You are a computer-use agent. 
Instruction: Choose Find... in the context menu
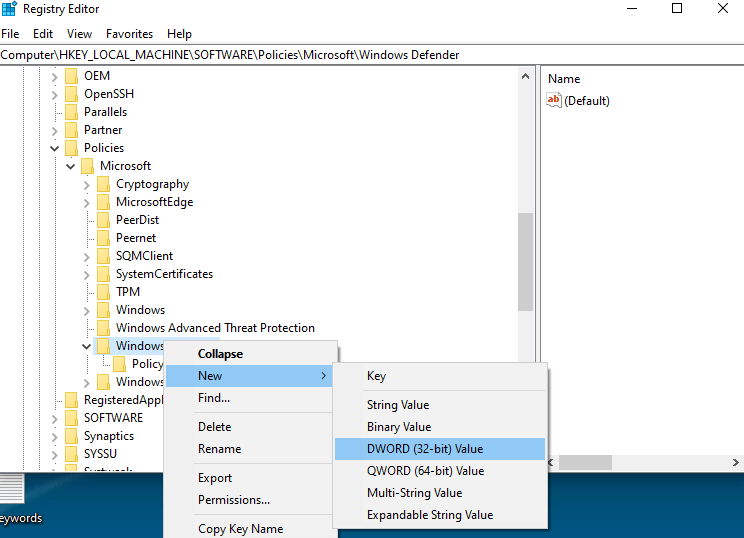pyautogui.click(x=250, y=398)
